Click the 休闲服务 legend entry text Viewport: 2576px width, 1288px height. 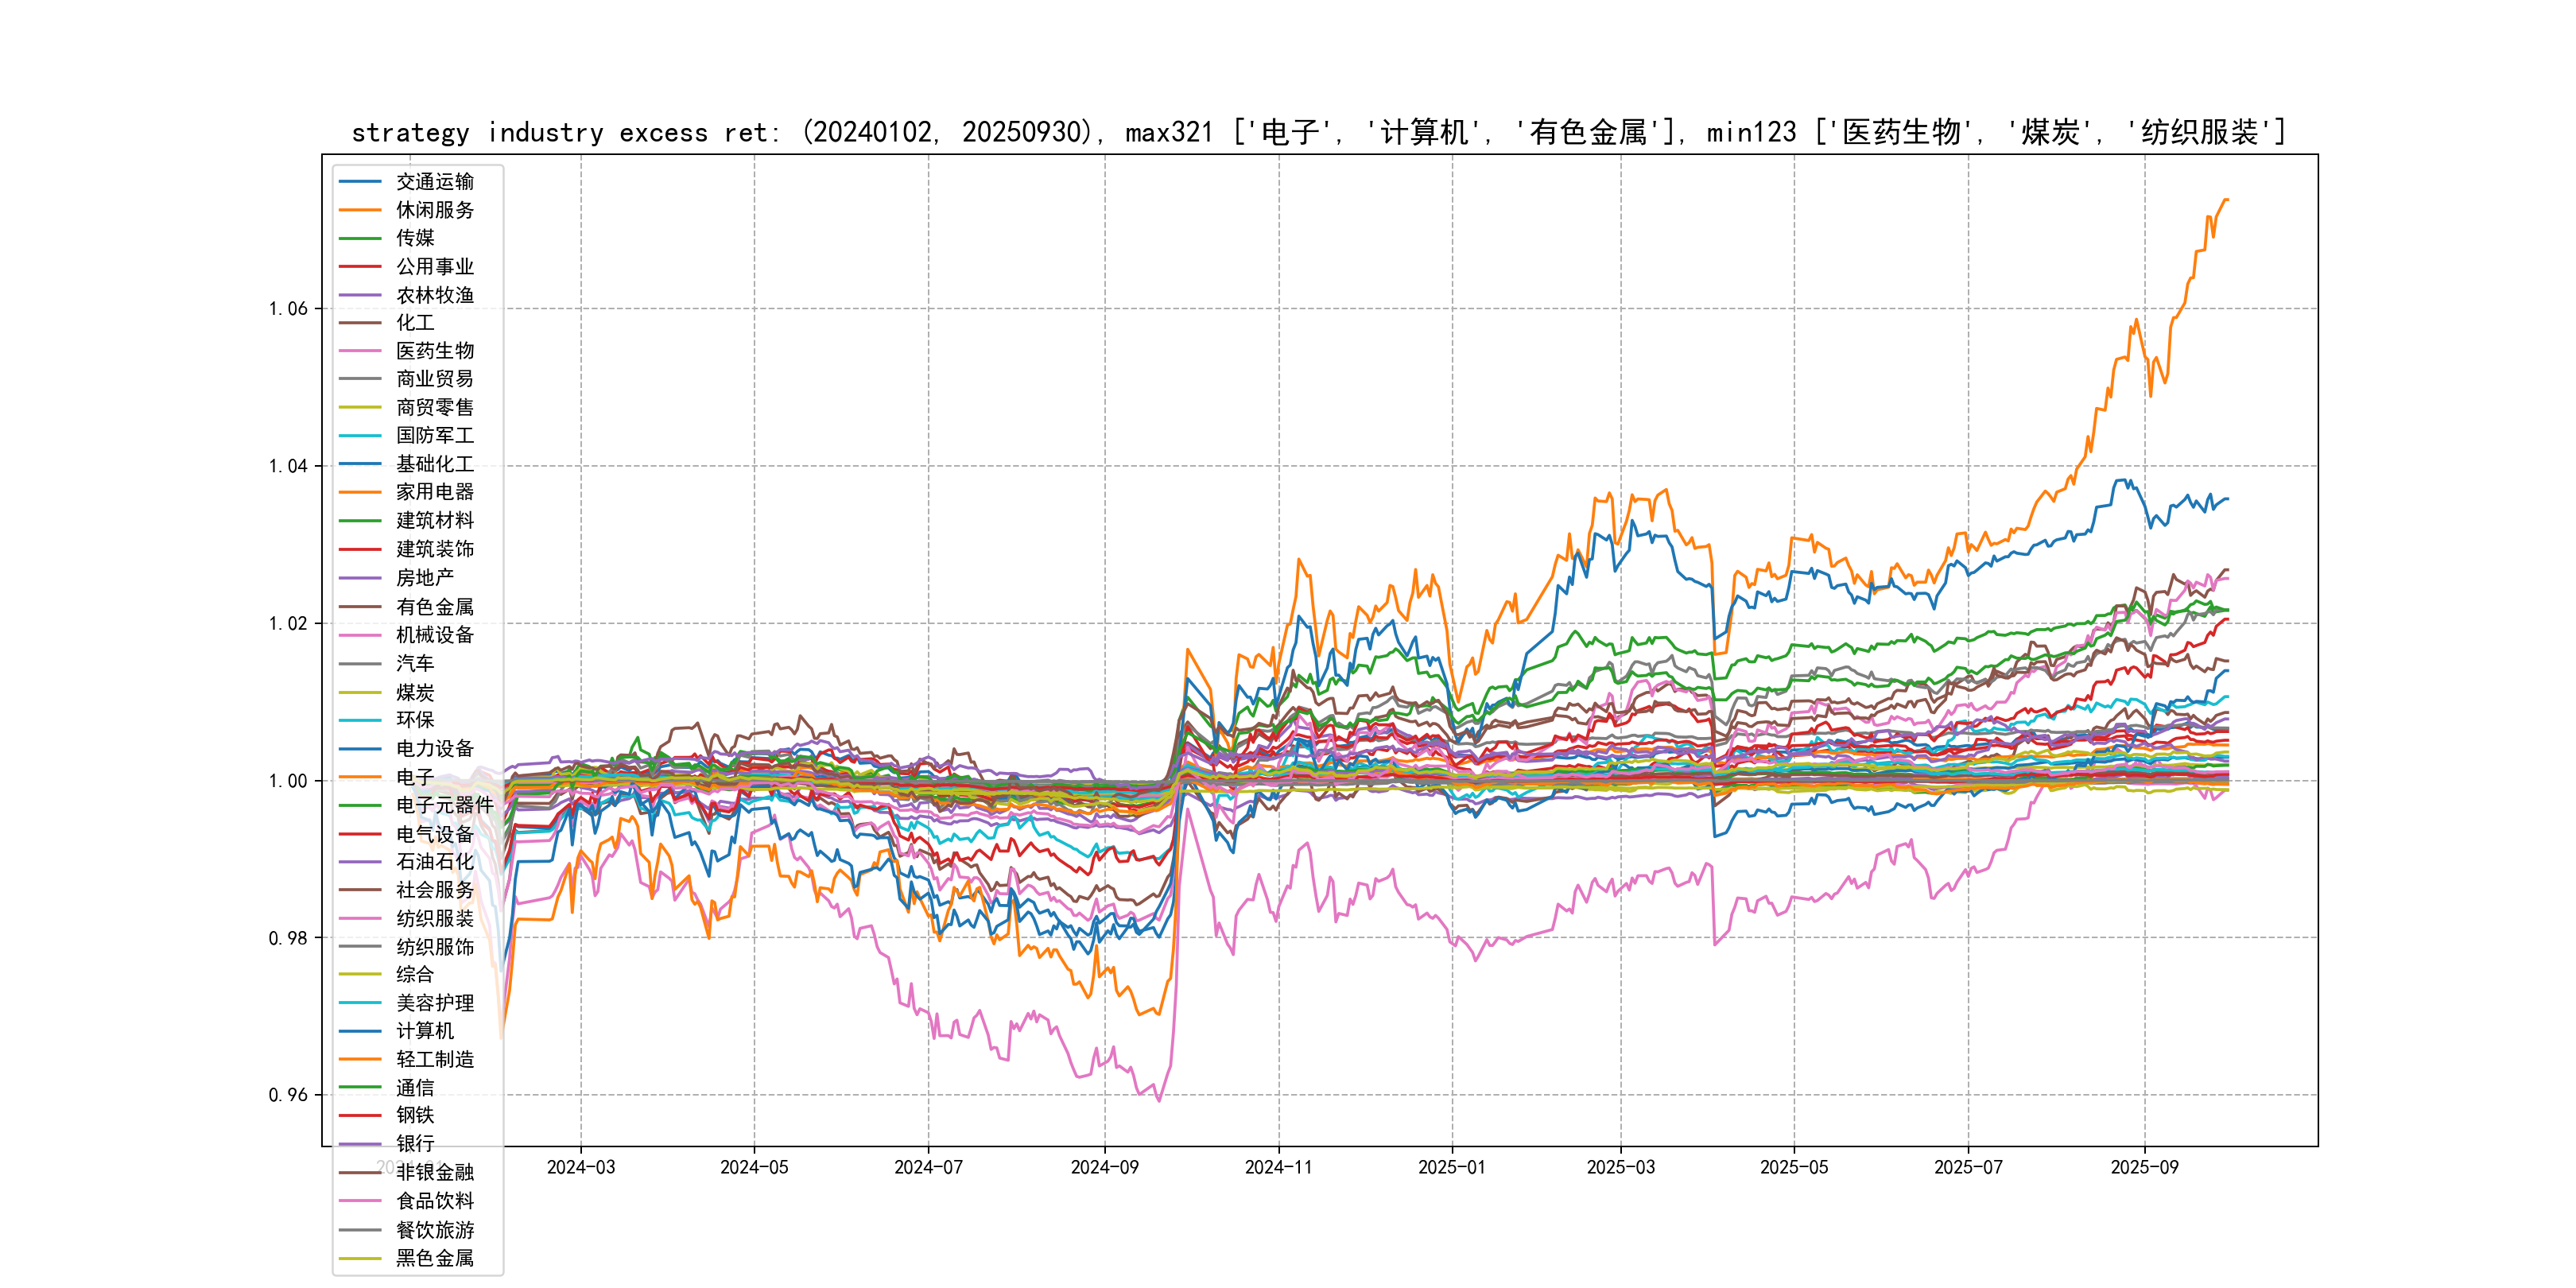click(x=434, y=210)
